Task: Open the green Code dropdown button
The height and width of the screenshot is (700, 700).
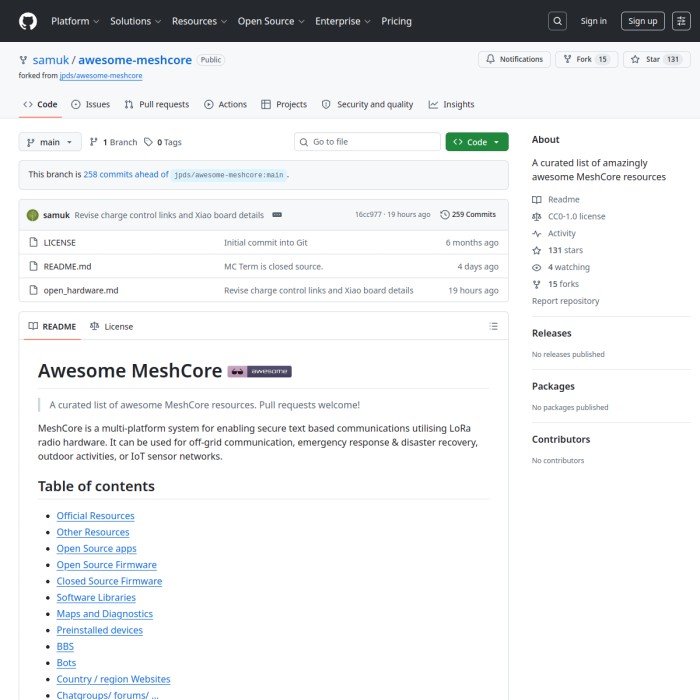Action: pyautogui.click(x=477, y=142)
